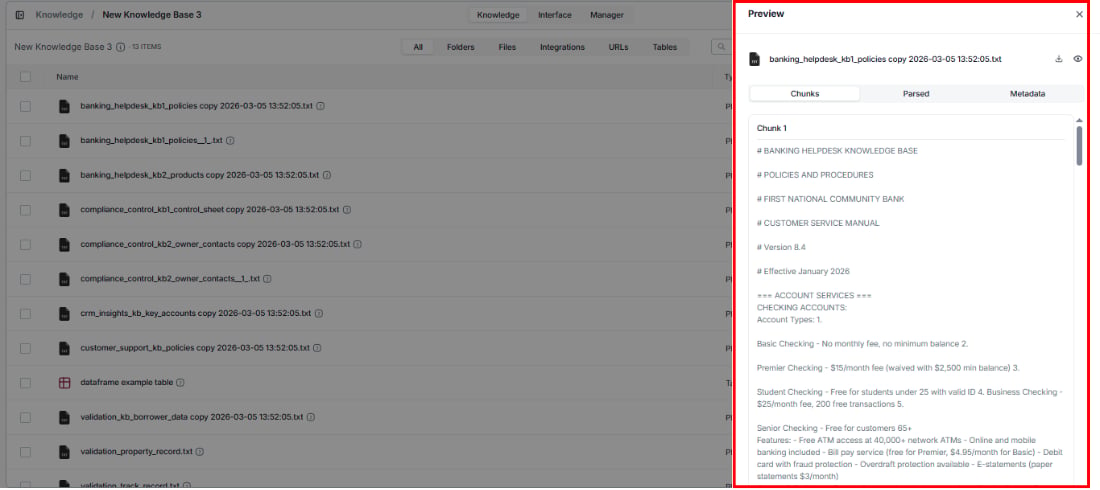Check the box for customer_support_kb_policies copy

[25, 348]
